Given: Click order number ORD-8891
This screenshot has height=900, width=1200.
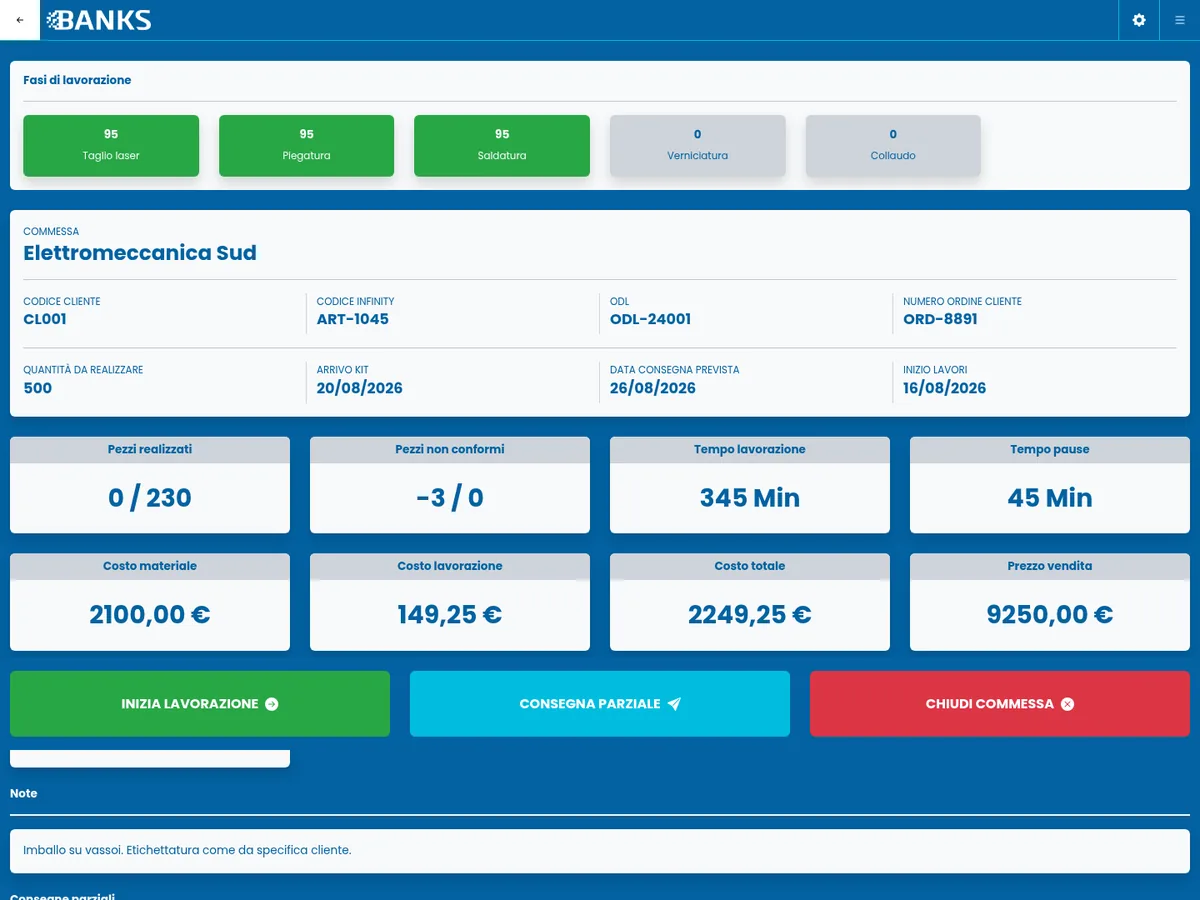Looking at the screenshot, I should pyautogui.click(x=940, y=319).
